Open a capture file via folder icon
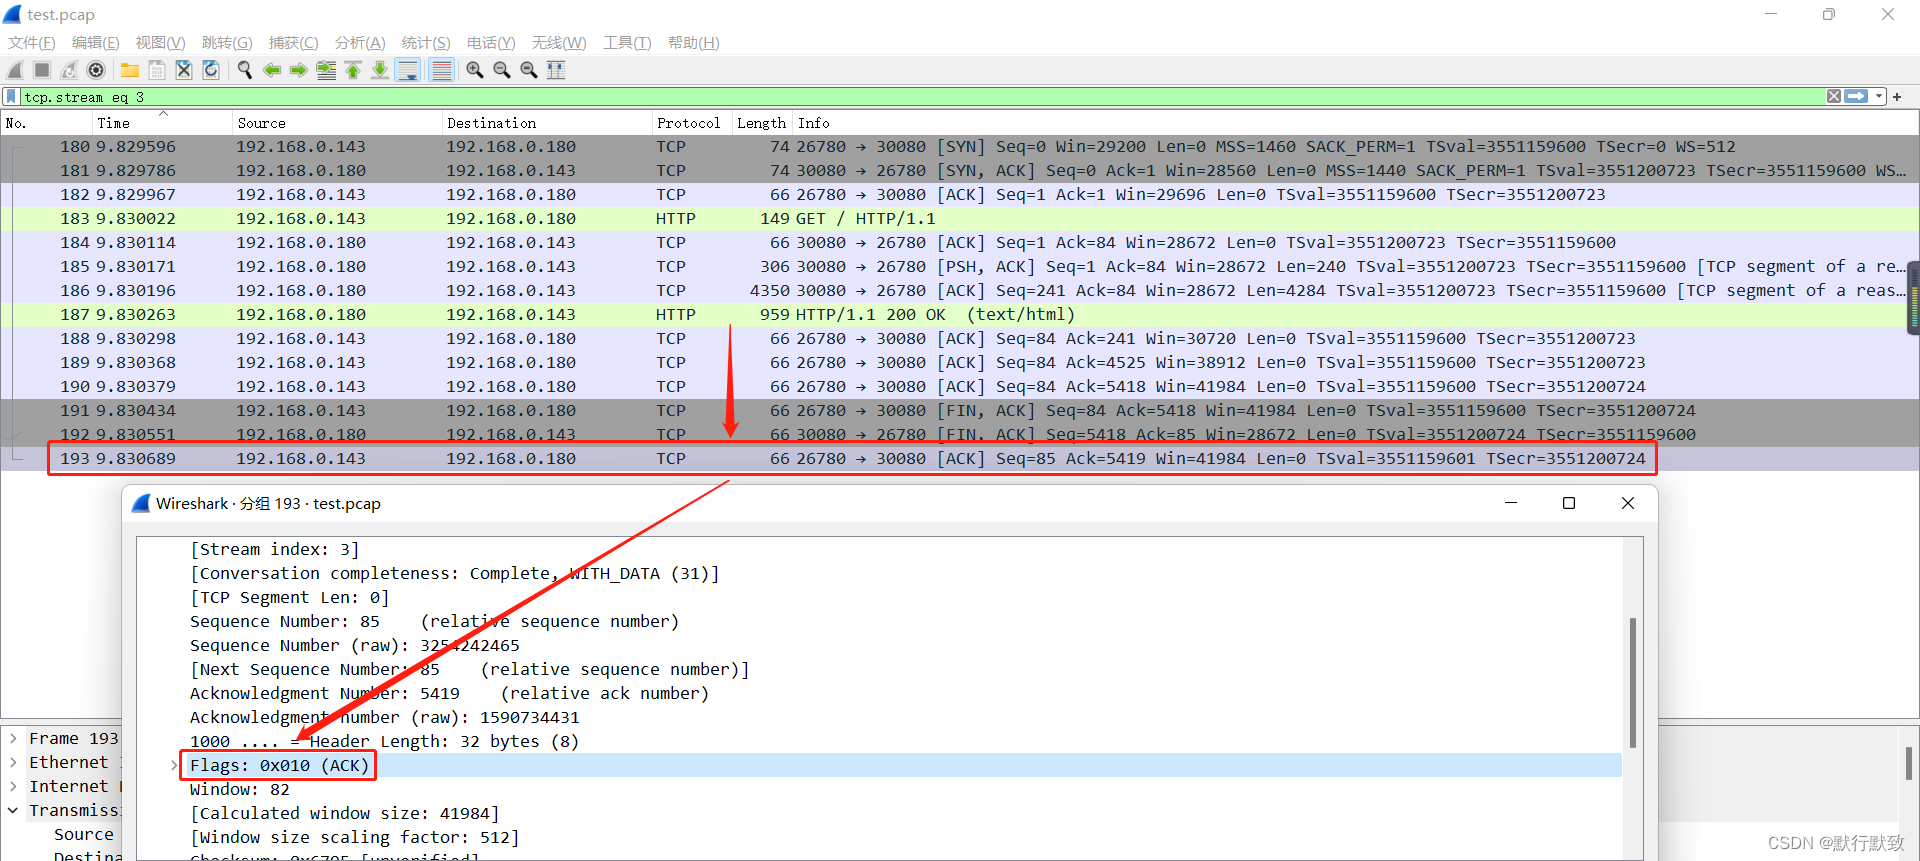1920x861 pixels. 130,70
